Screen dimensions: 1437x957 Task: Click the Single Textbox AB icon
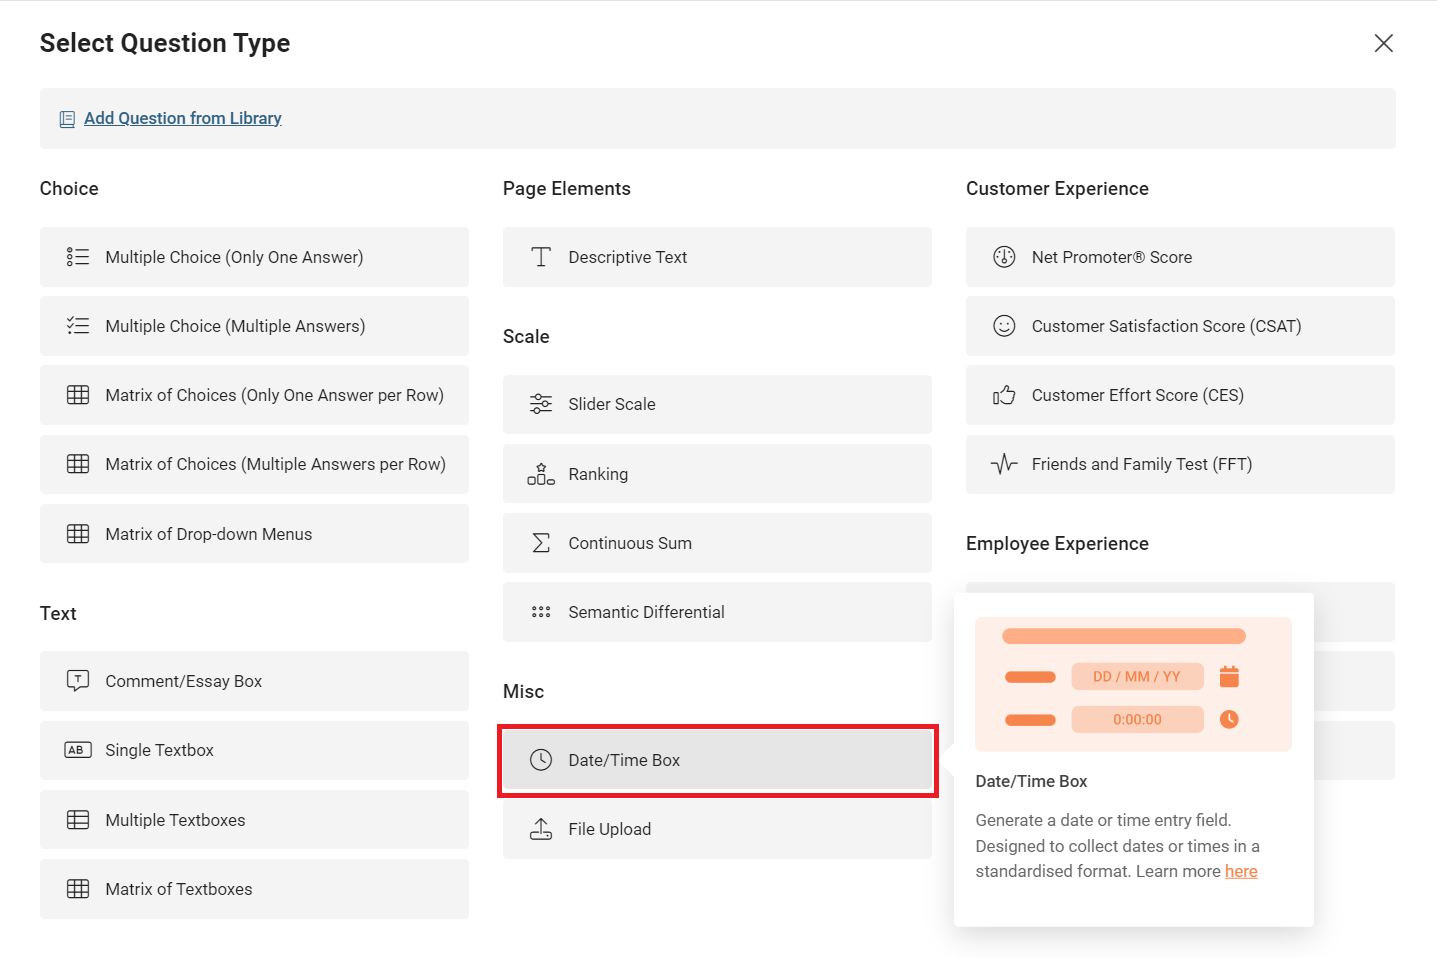[x=78, y=750]
